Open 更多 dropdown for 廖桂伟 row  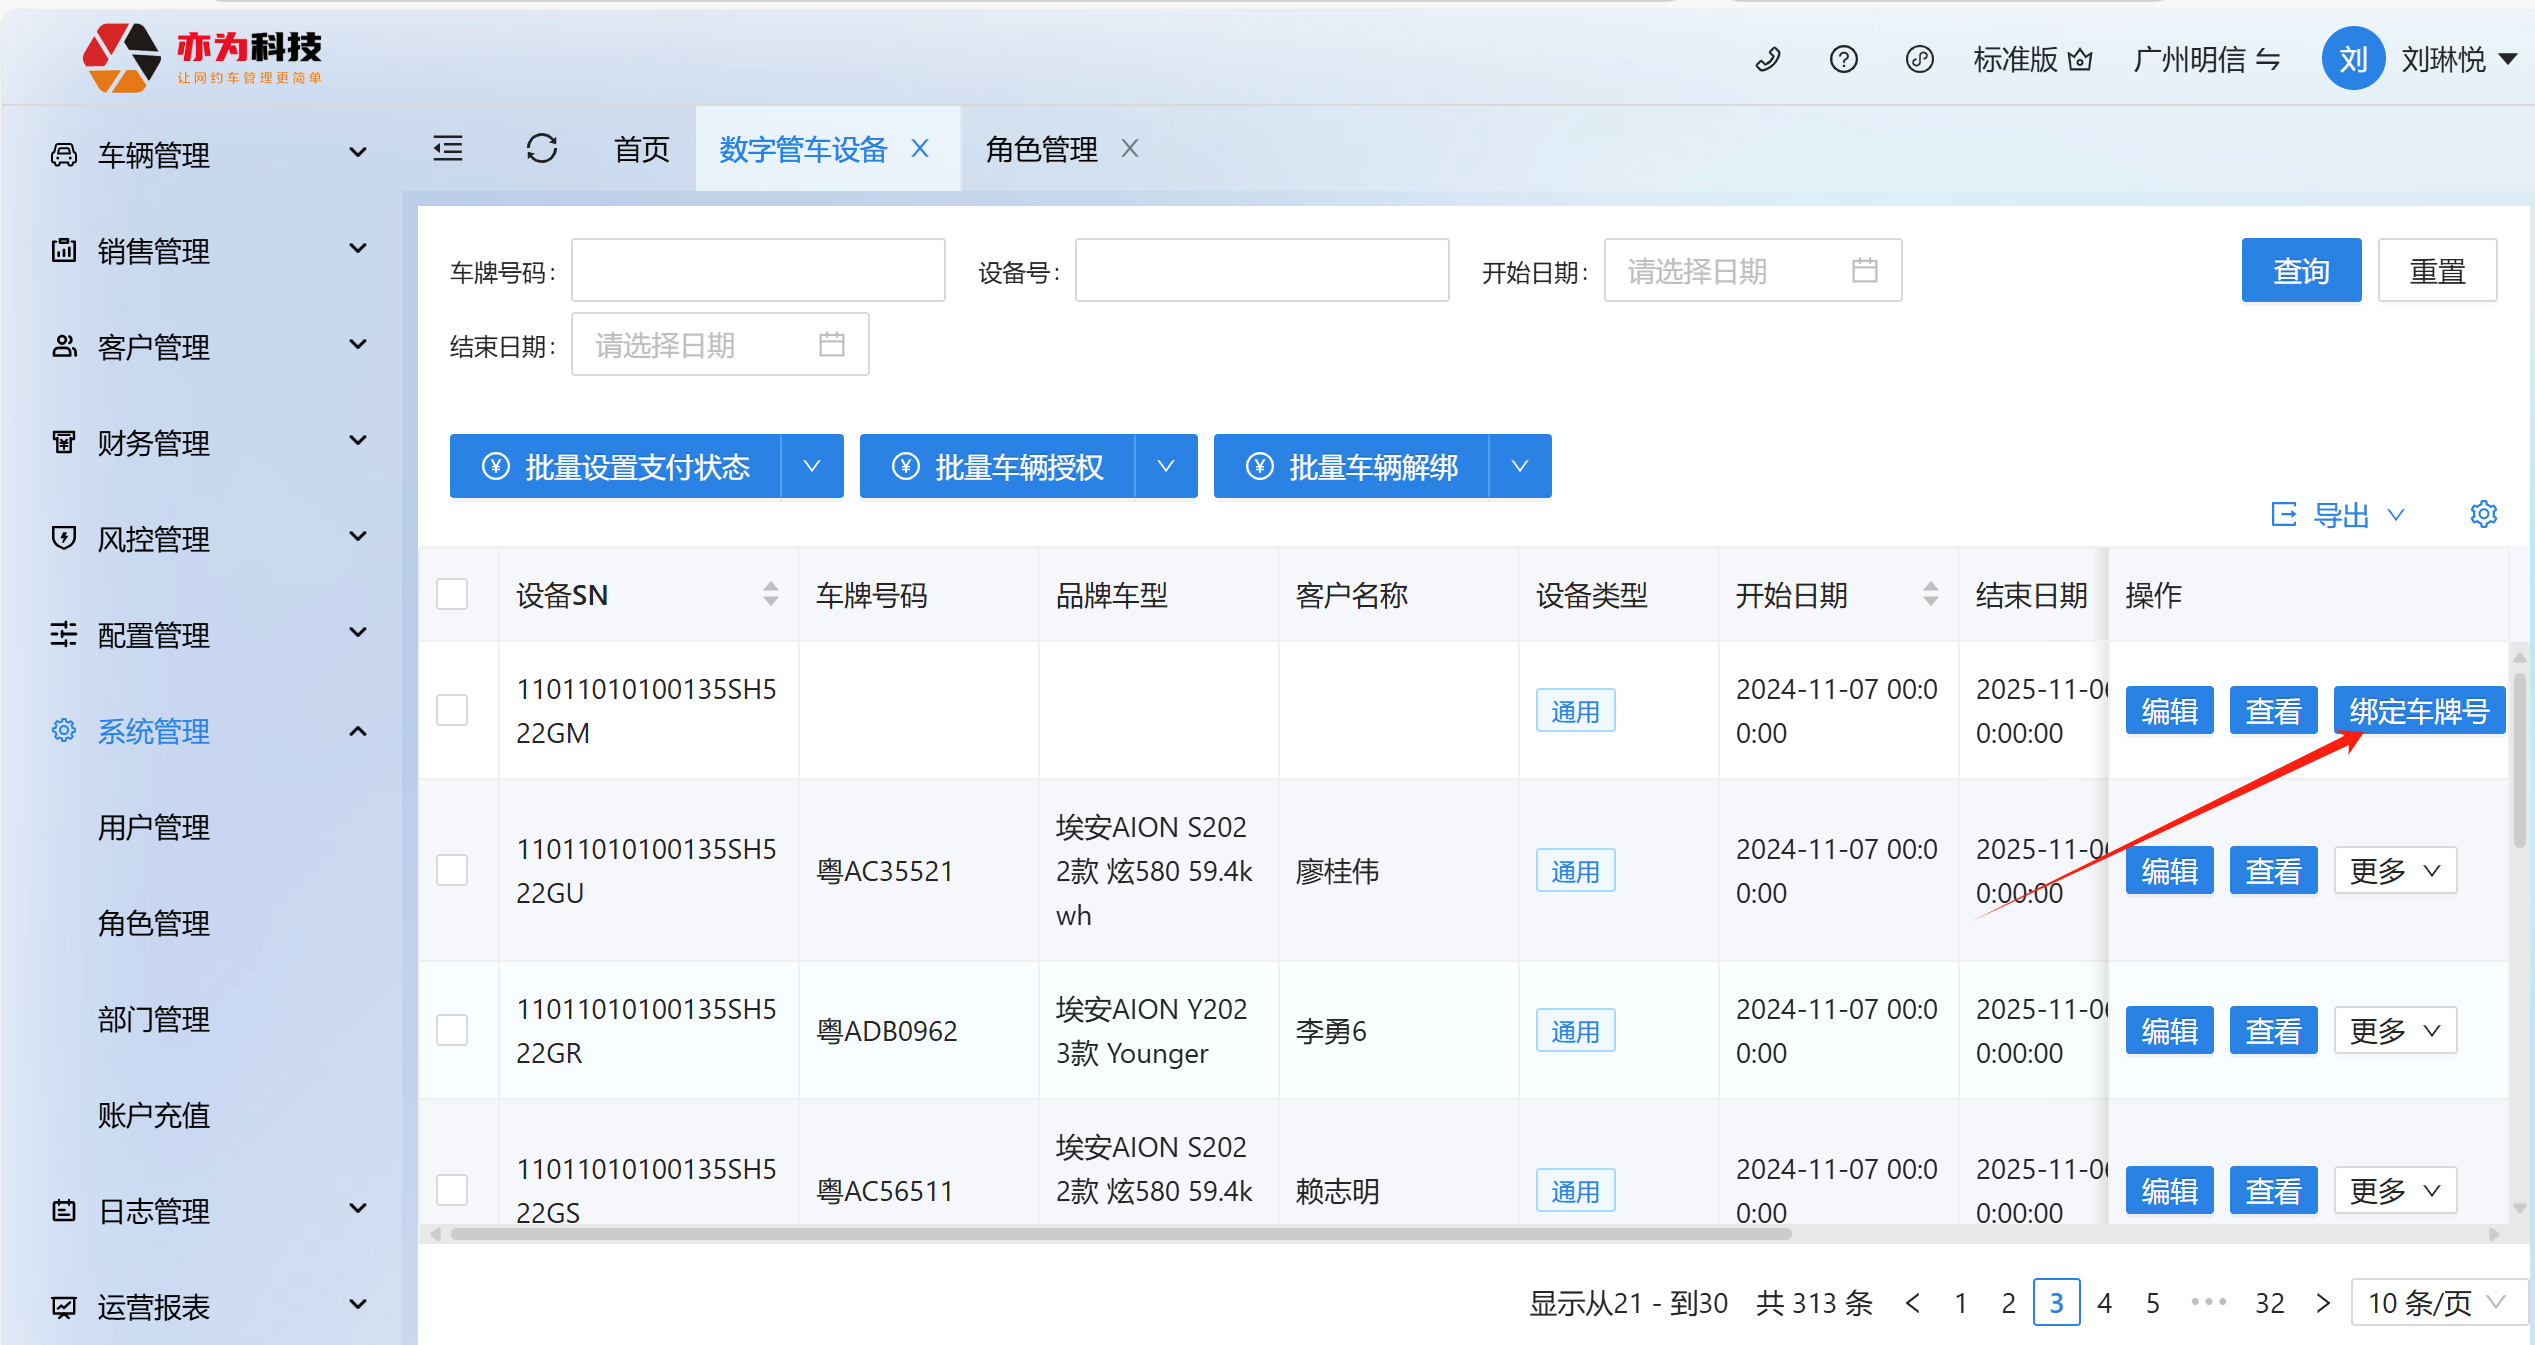point(2394,871)
